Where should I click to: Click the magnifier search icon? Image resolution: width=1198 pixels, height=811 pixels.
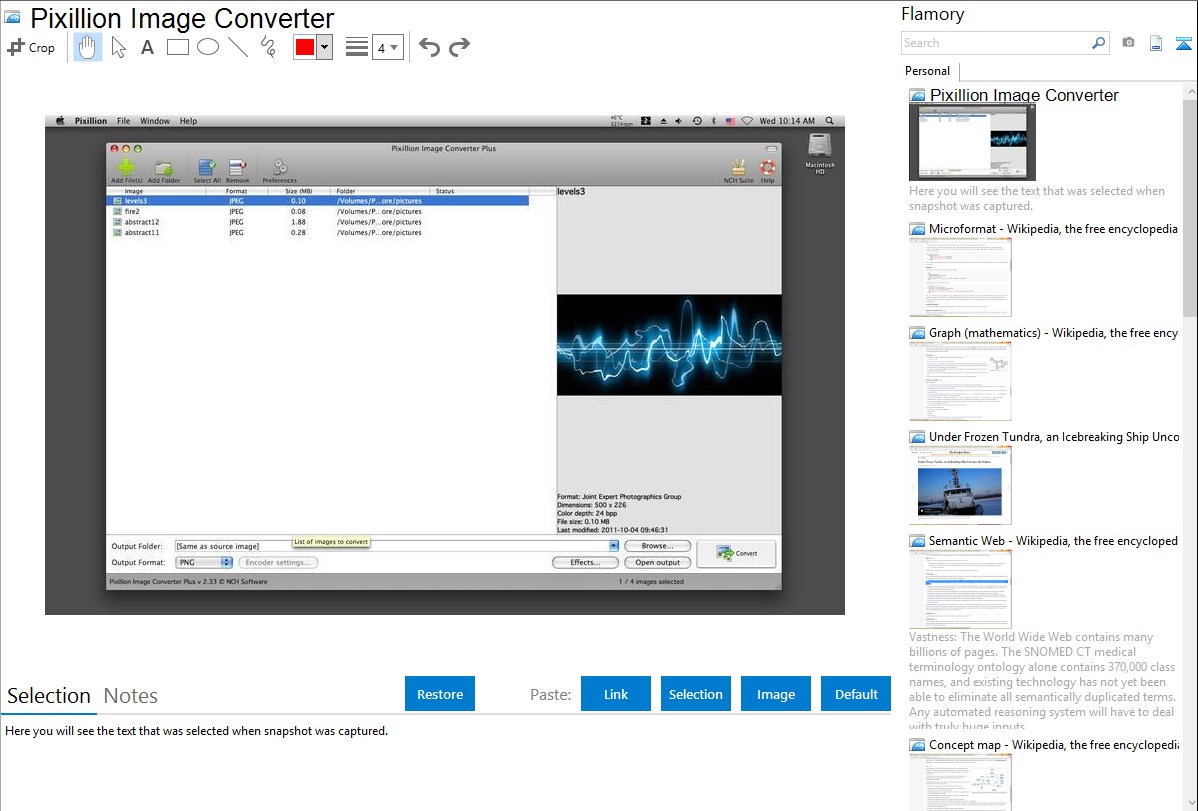click(x=1098, y=43)
